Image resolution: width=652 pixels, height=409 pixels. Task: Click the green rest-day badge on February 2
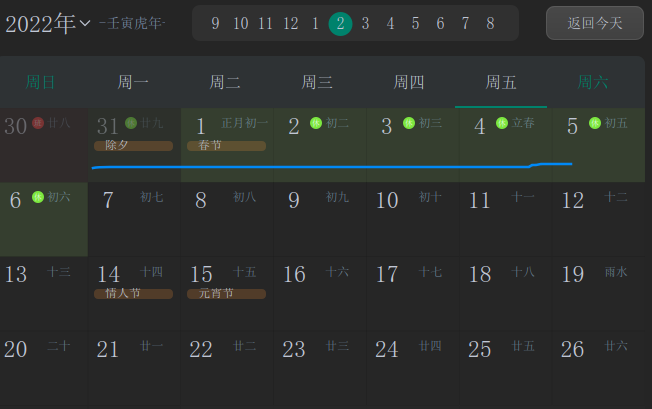pyautogui.click(x=316, y=123)
